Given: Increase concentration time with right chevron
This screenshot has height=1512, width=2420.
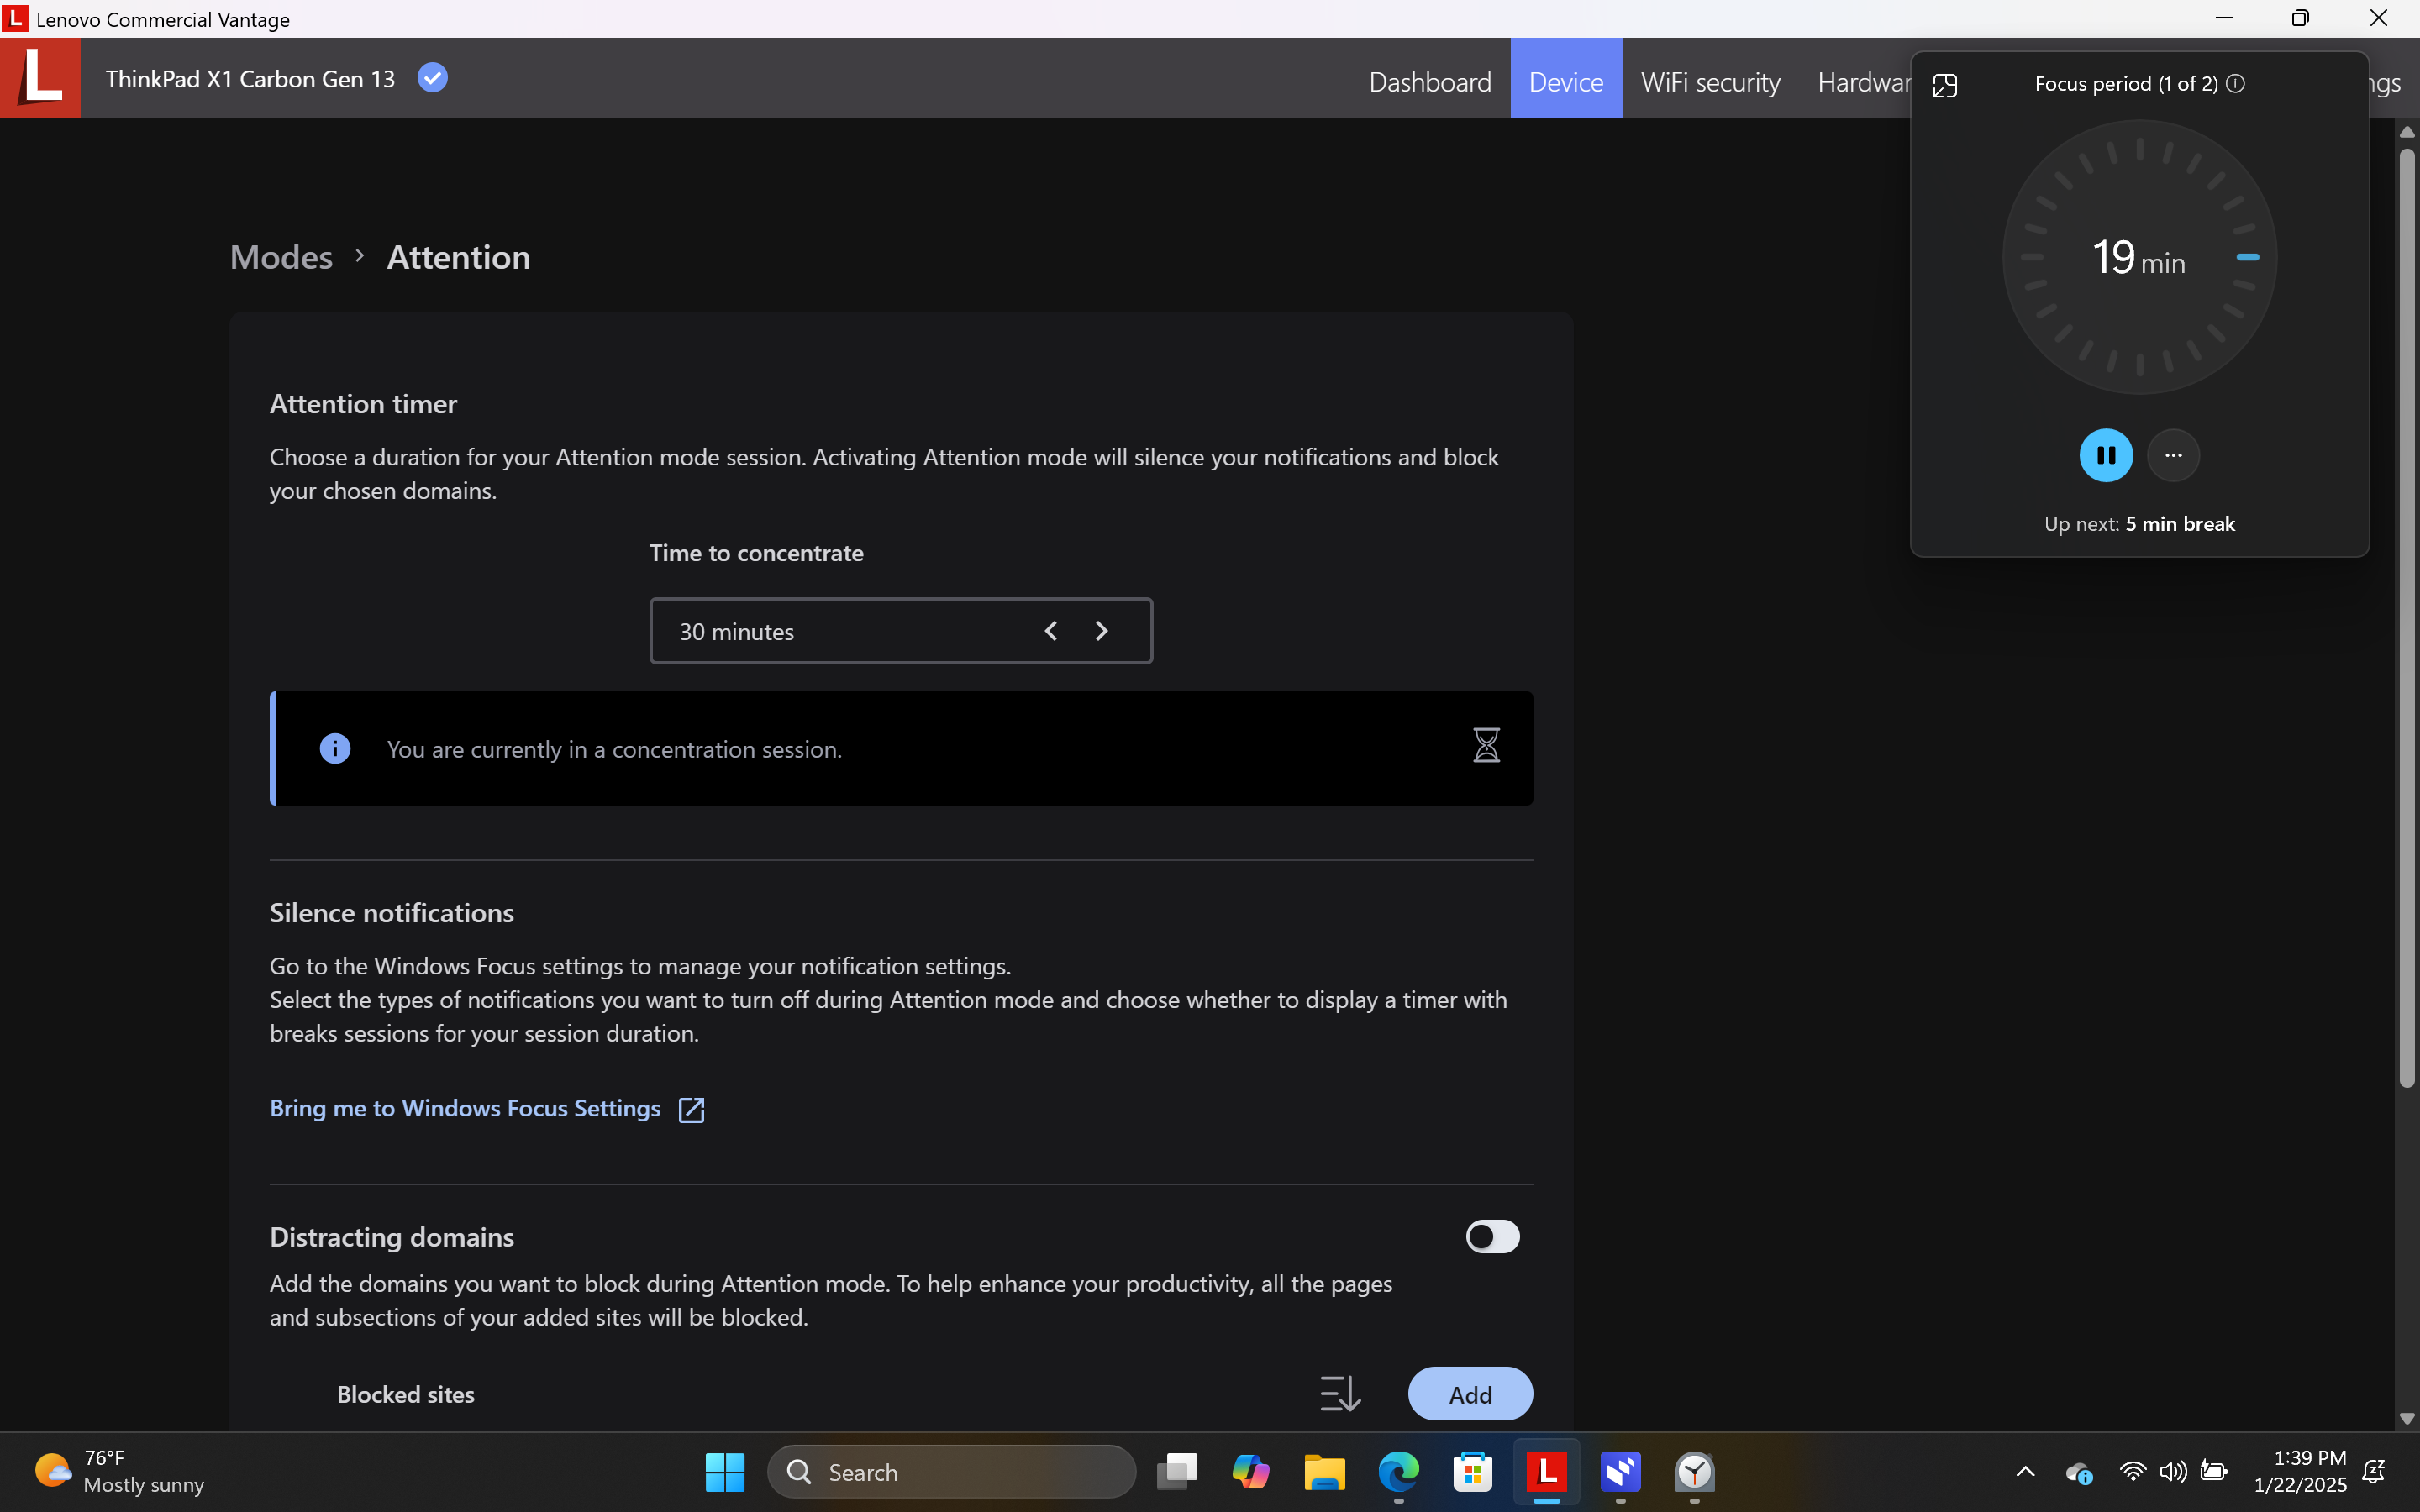Looking at the screenshot, I should [1101, 631].
